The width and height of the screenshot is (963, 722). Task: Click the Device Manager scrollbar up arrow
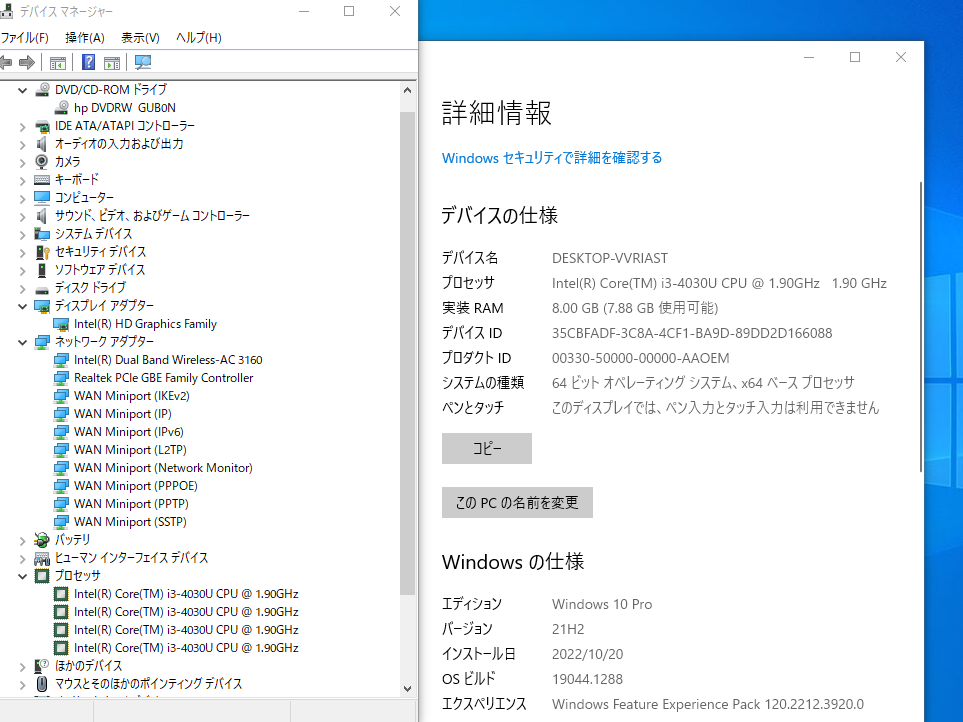coord(407,90)
